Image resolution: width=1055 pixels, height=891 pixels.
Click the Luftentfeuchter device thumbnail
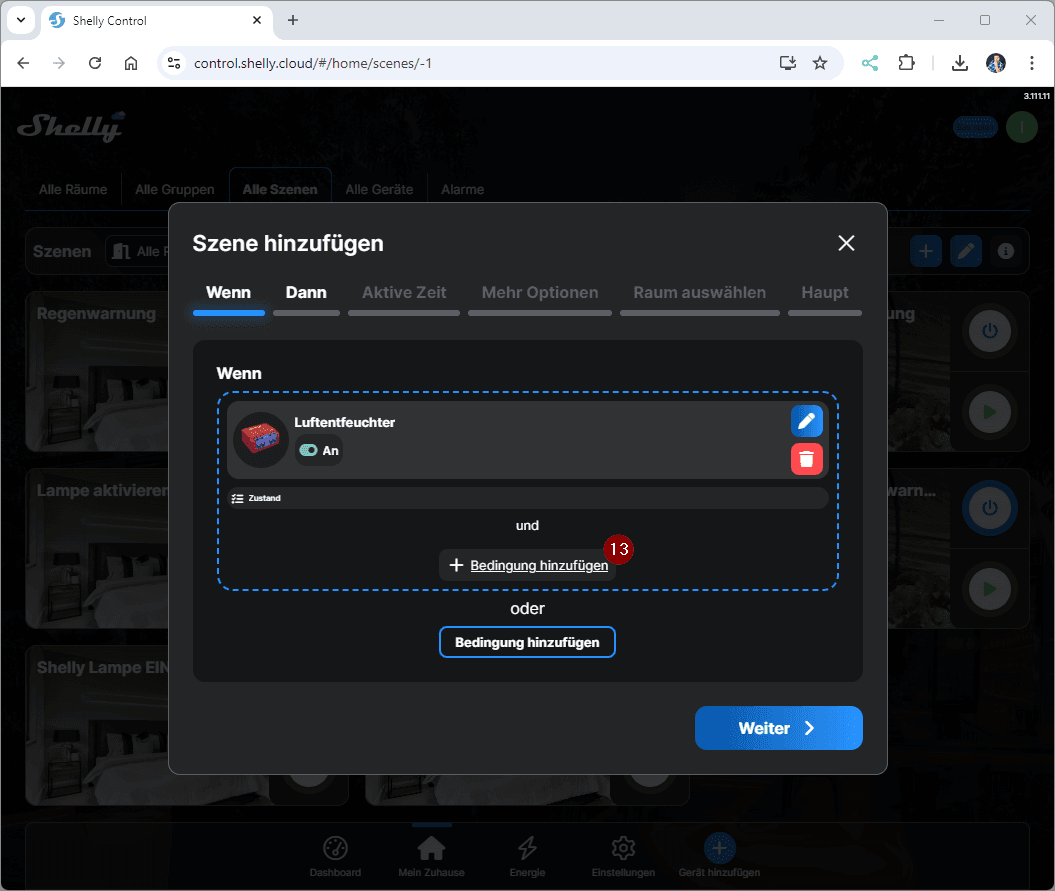click(x=260, y=439)
